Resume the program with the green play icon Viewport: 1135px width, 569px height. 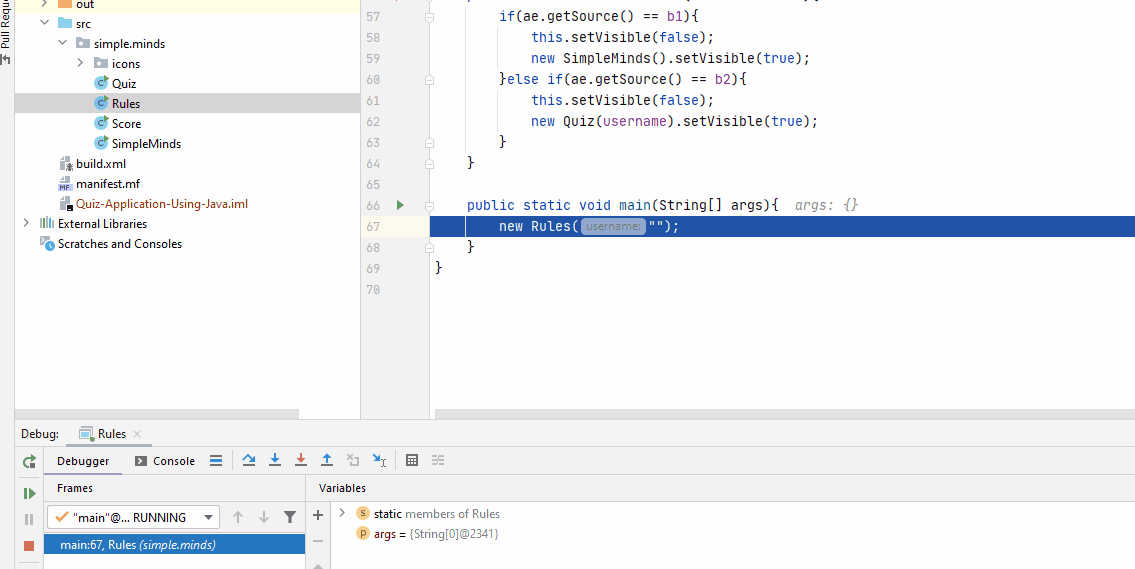(x=29, y=493)
